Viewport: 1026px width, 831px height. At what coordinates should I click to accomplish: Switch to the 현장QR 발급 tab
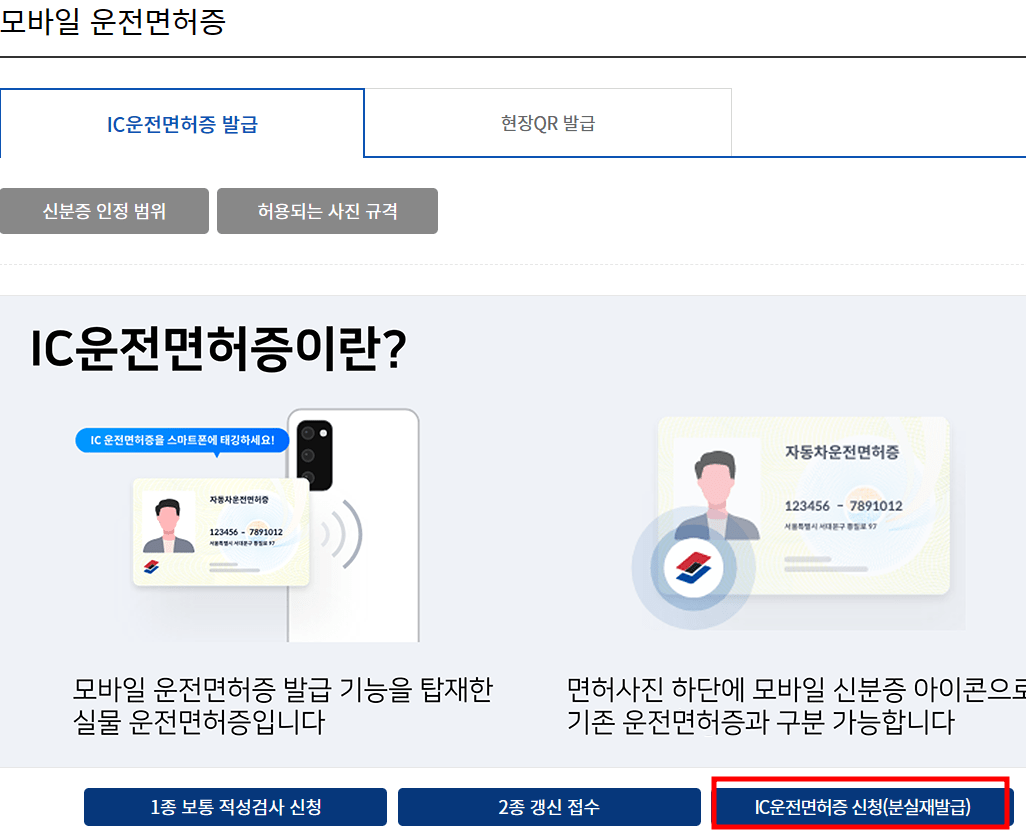click(547, 122)
